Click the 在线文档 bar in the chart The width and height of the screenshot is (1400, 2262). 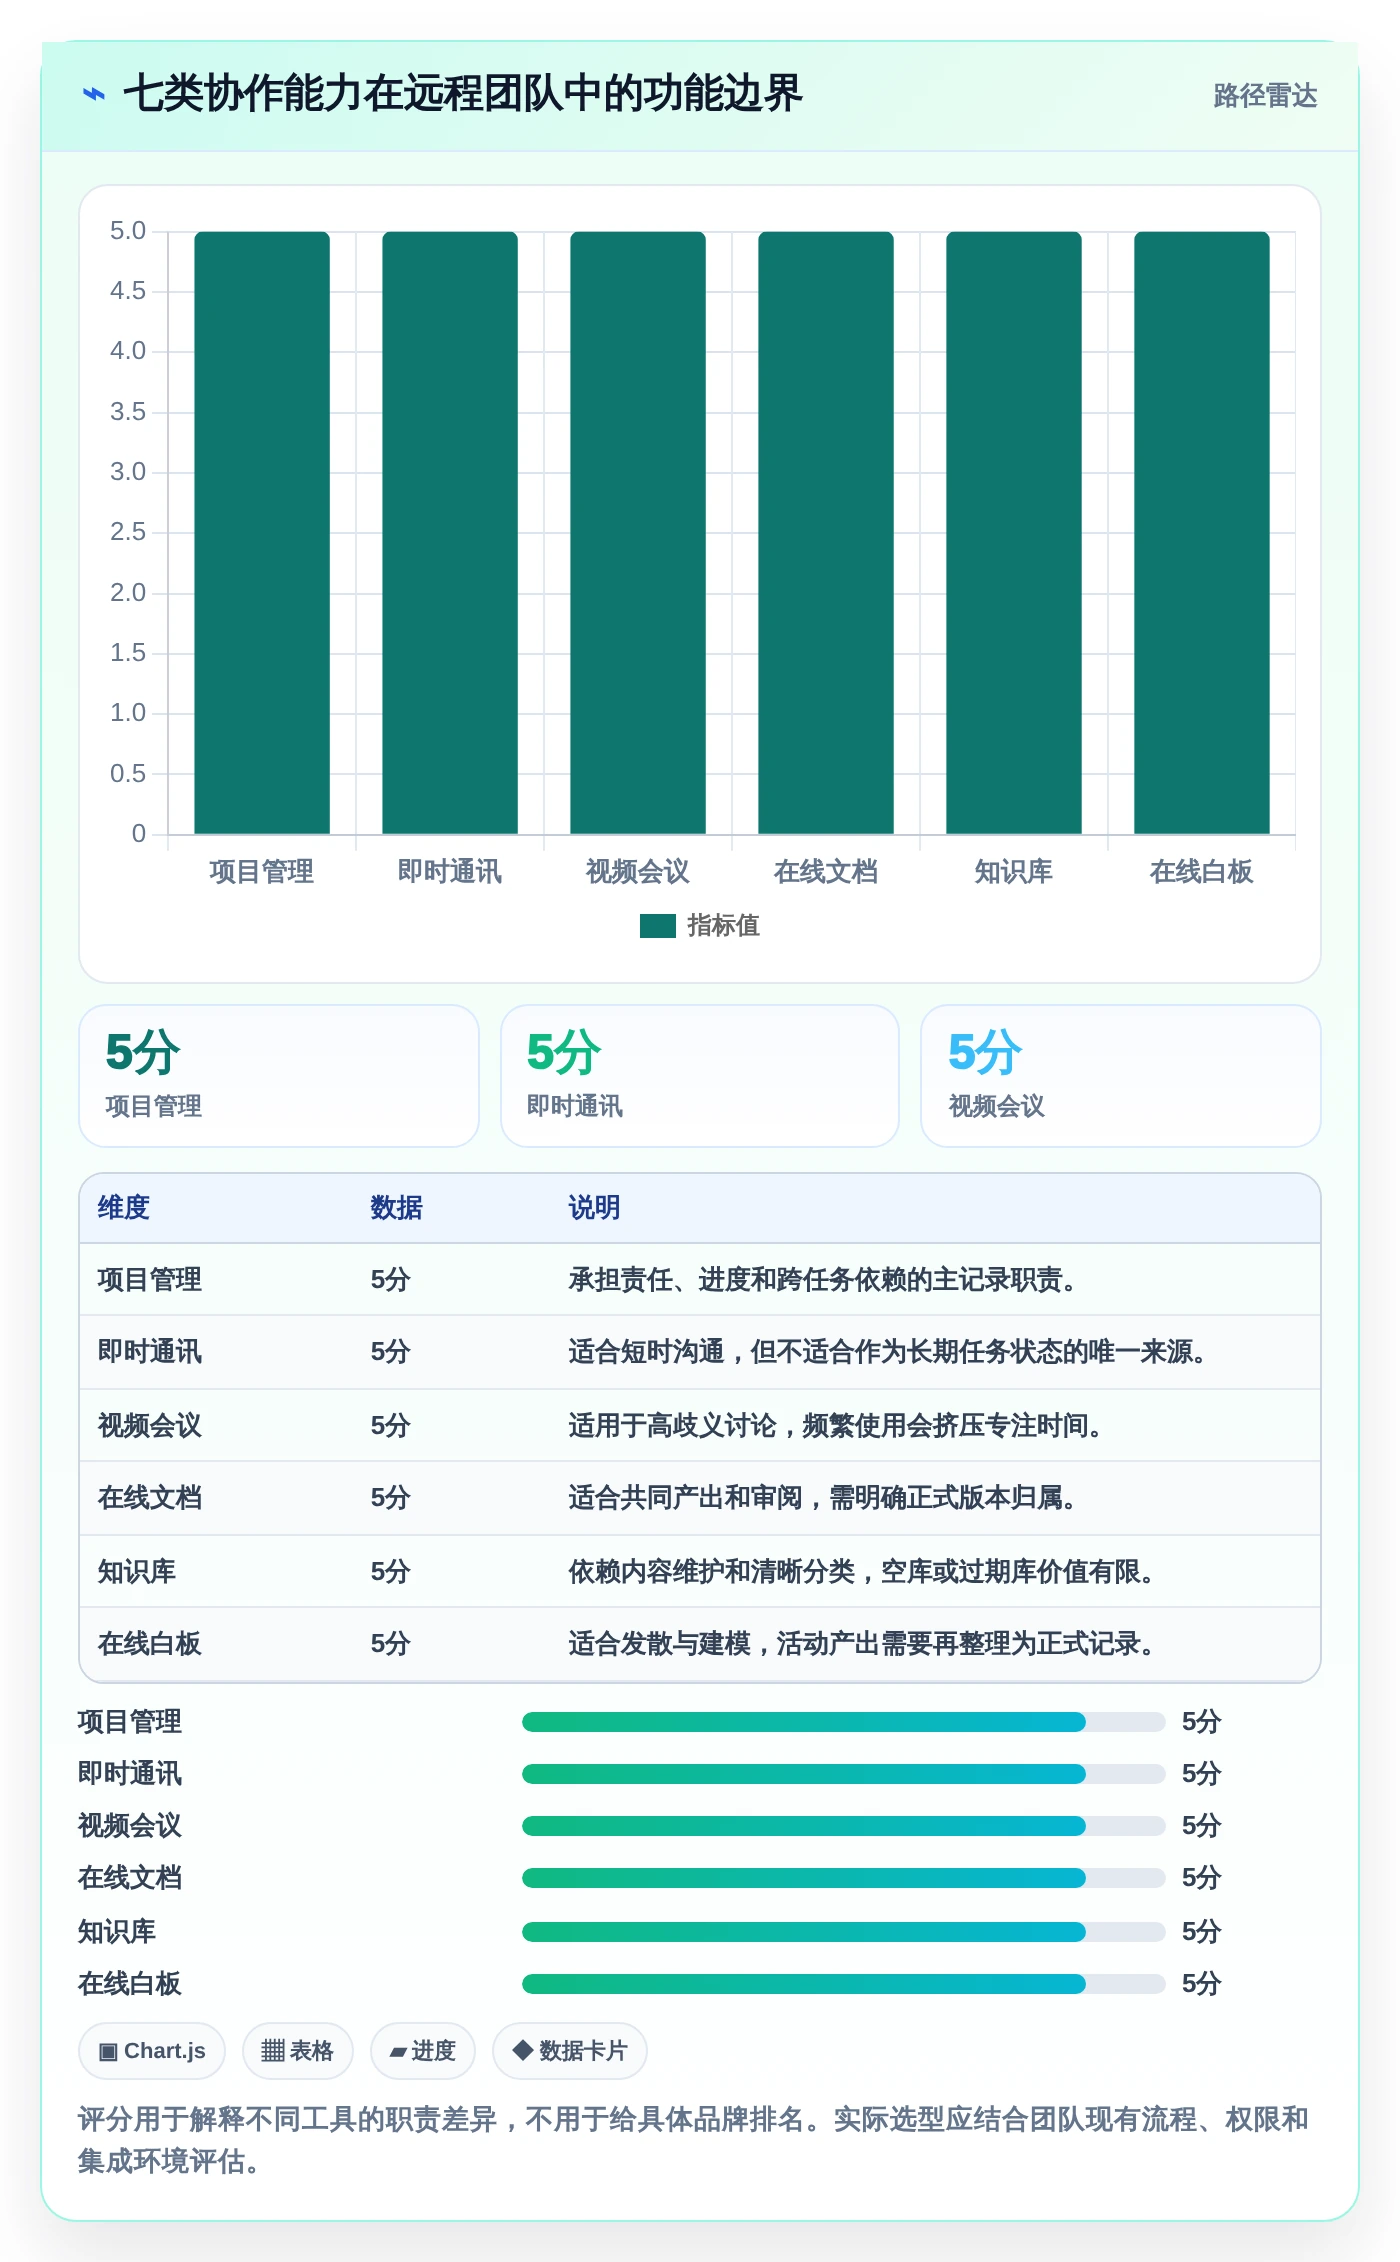(x=826, y=533)
